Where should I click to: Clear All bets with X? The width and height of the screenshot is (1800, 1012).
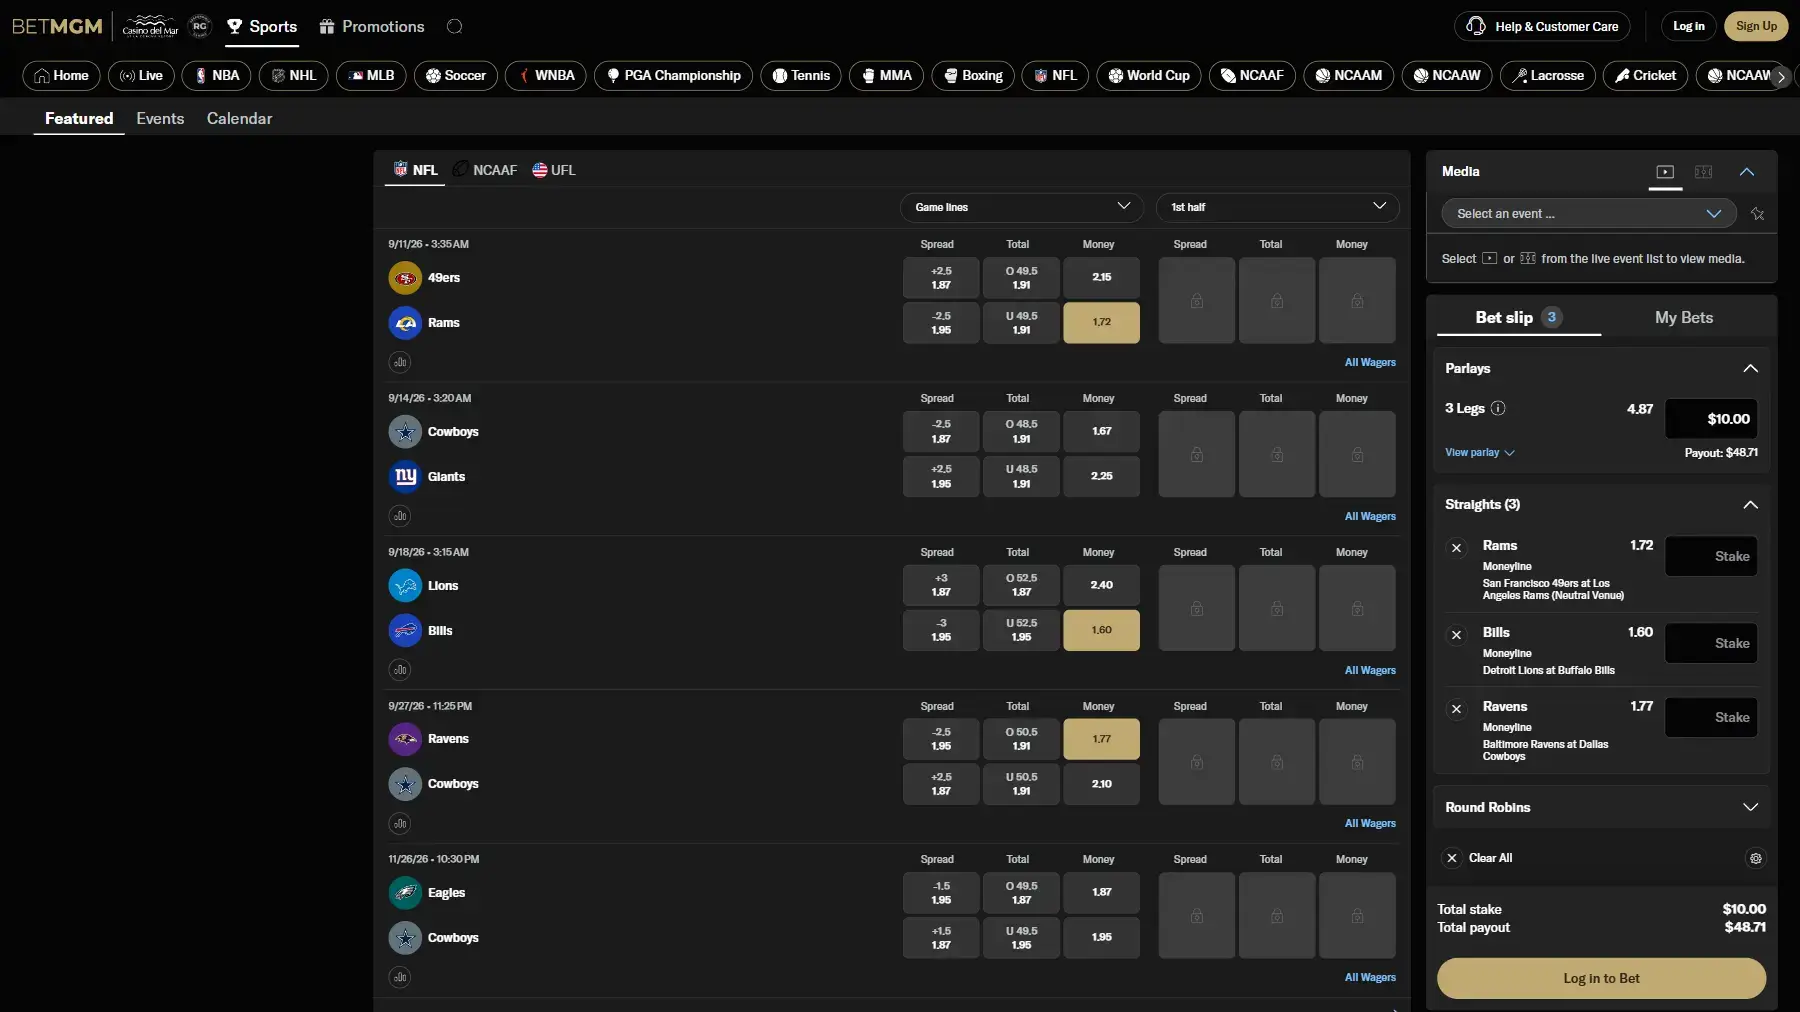(1452, 858)
